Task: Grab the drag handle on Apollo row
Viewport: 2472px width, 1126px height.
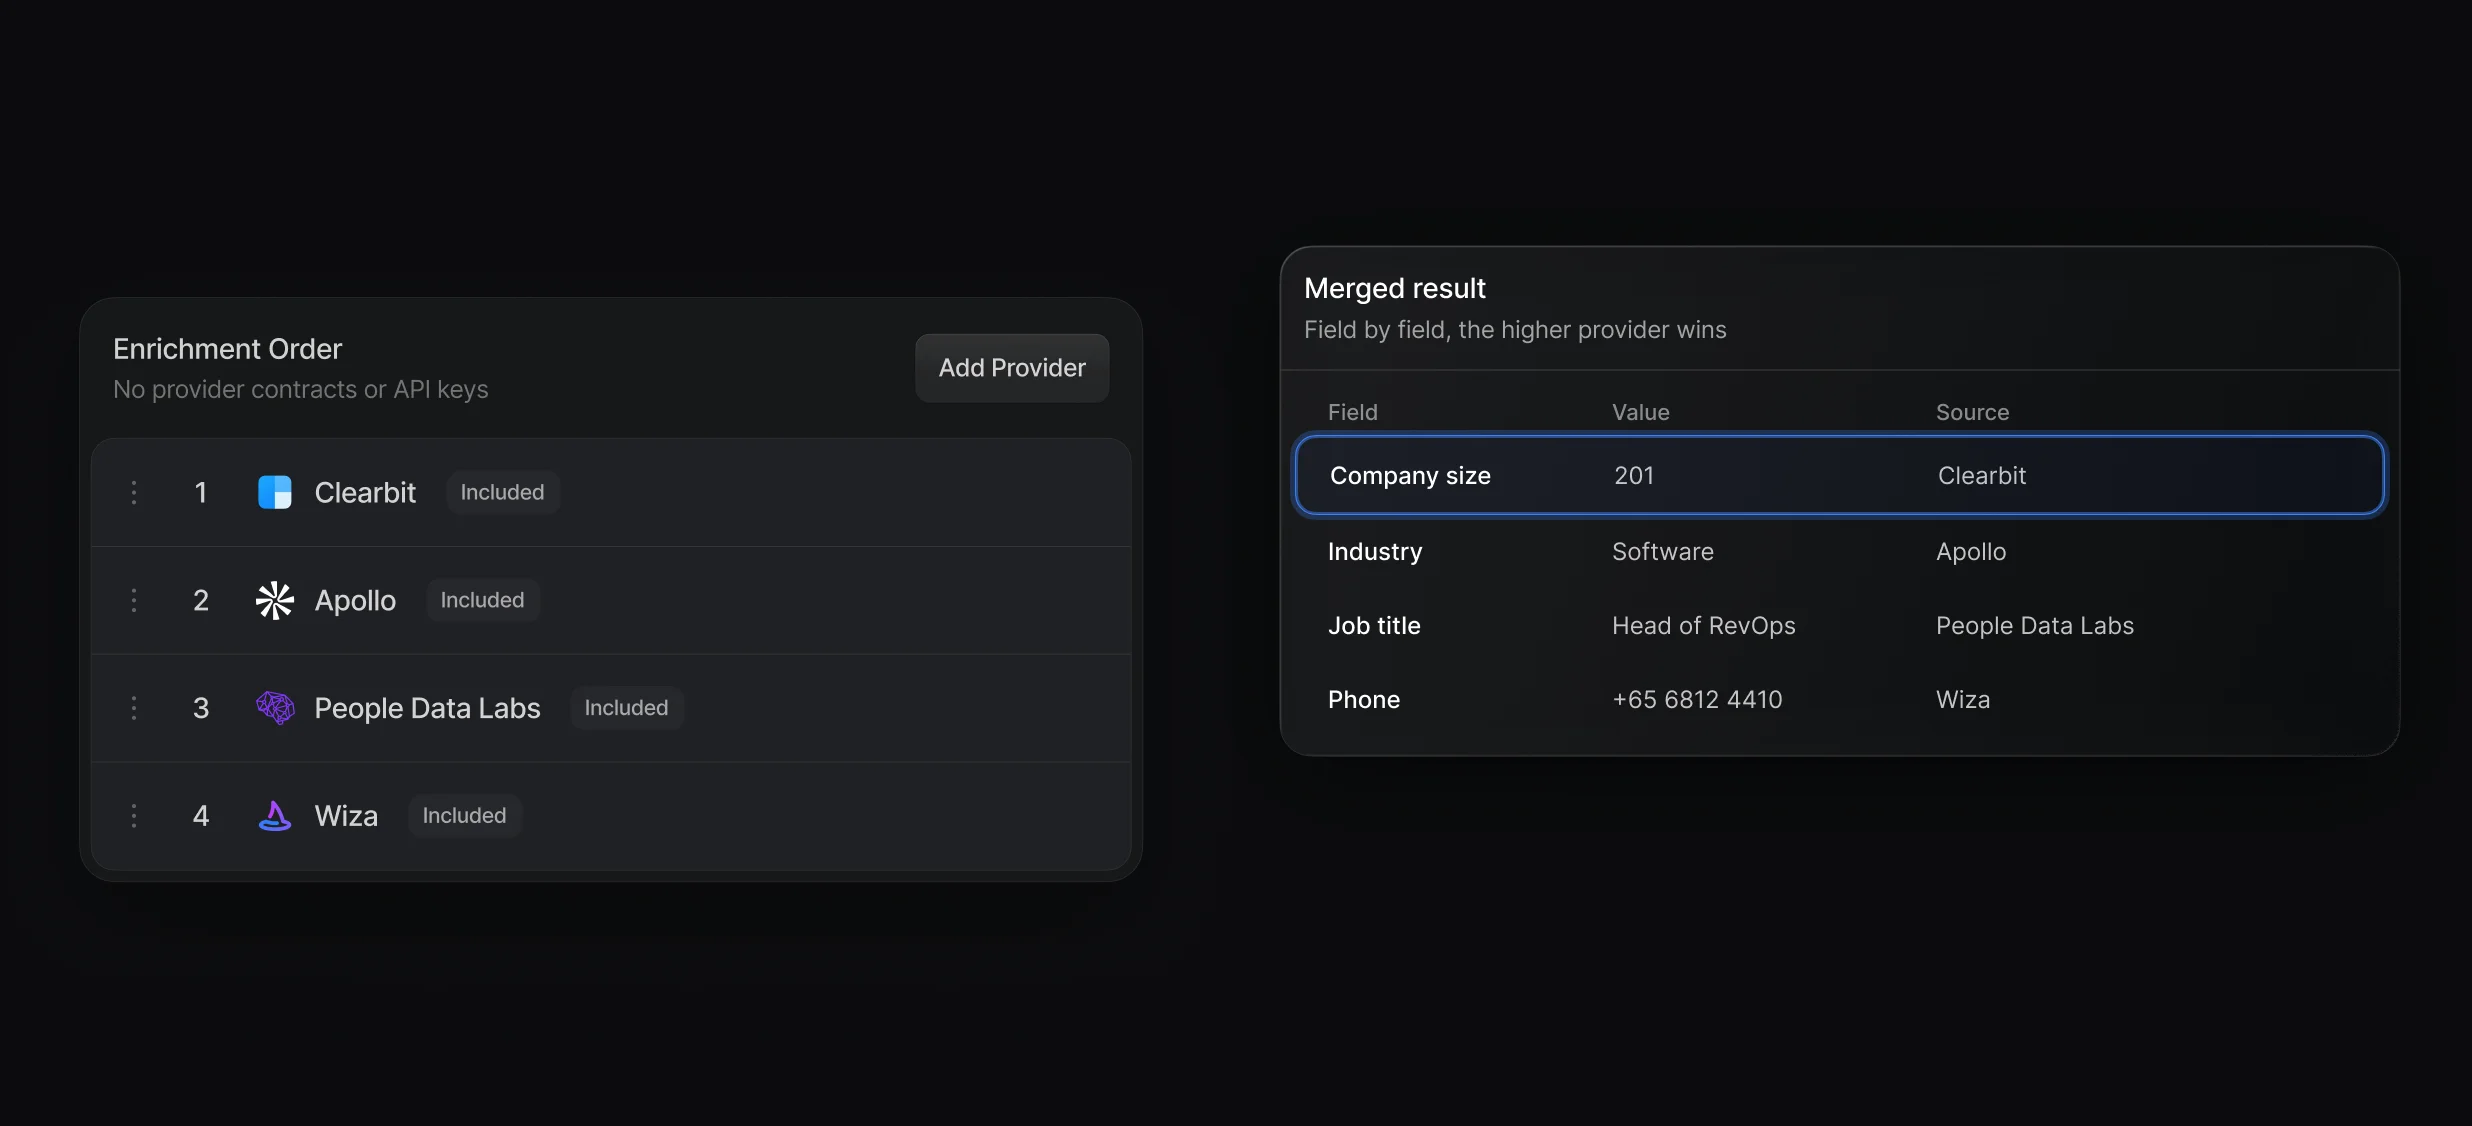Action: pyautogui.click(x=134, y=600)
